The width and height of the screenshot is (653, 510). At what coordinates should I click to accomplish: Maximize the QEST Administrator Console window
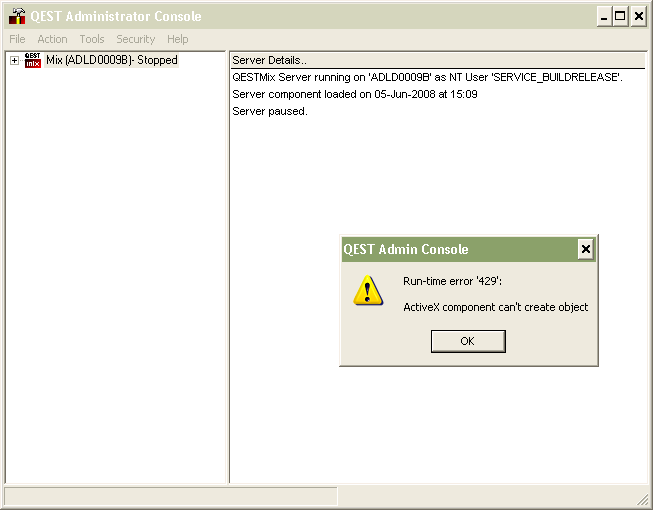coord(620,16)
